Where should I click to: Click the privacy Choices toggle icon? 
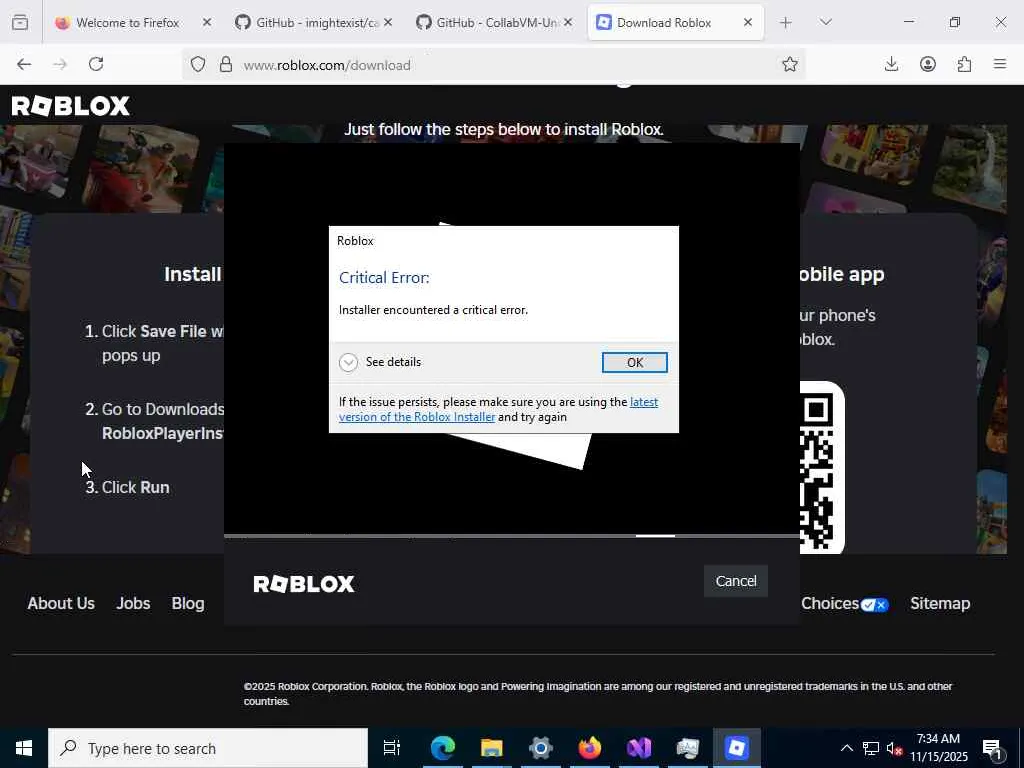click(x=874, y=605)
